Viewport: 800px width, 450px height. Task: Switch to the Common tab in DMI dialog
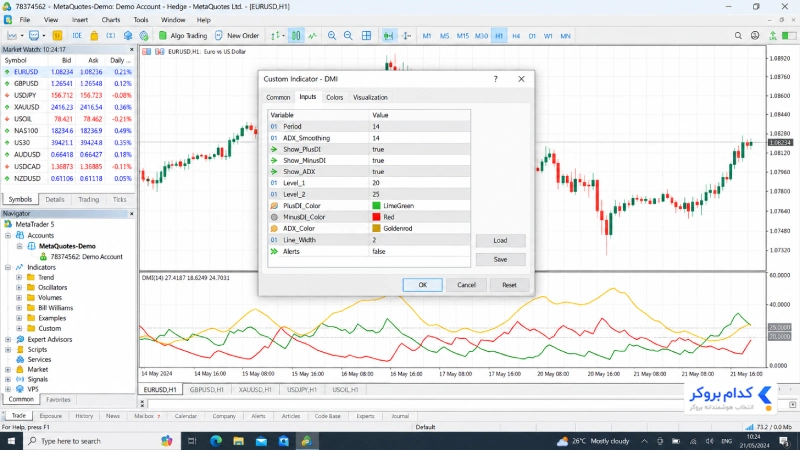coord(278,97)
